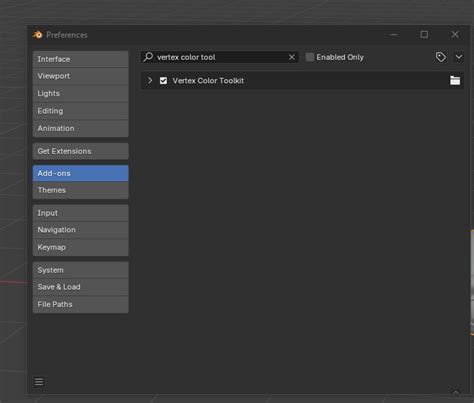This screenshot has width=474, height=403.
Task: Disable the Vertex Color Toolkit add-on checkbox
Action: [x=163, y=81]
